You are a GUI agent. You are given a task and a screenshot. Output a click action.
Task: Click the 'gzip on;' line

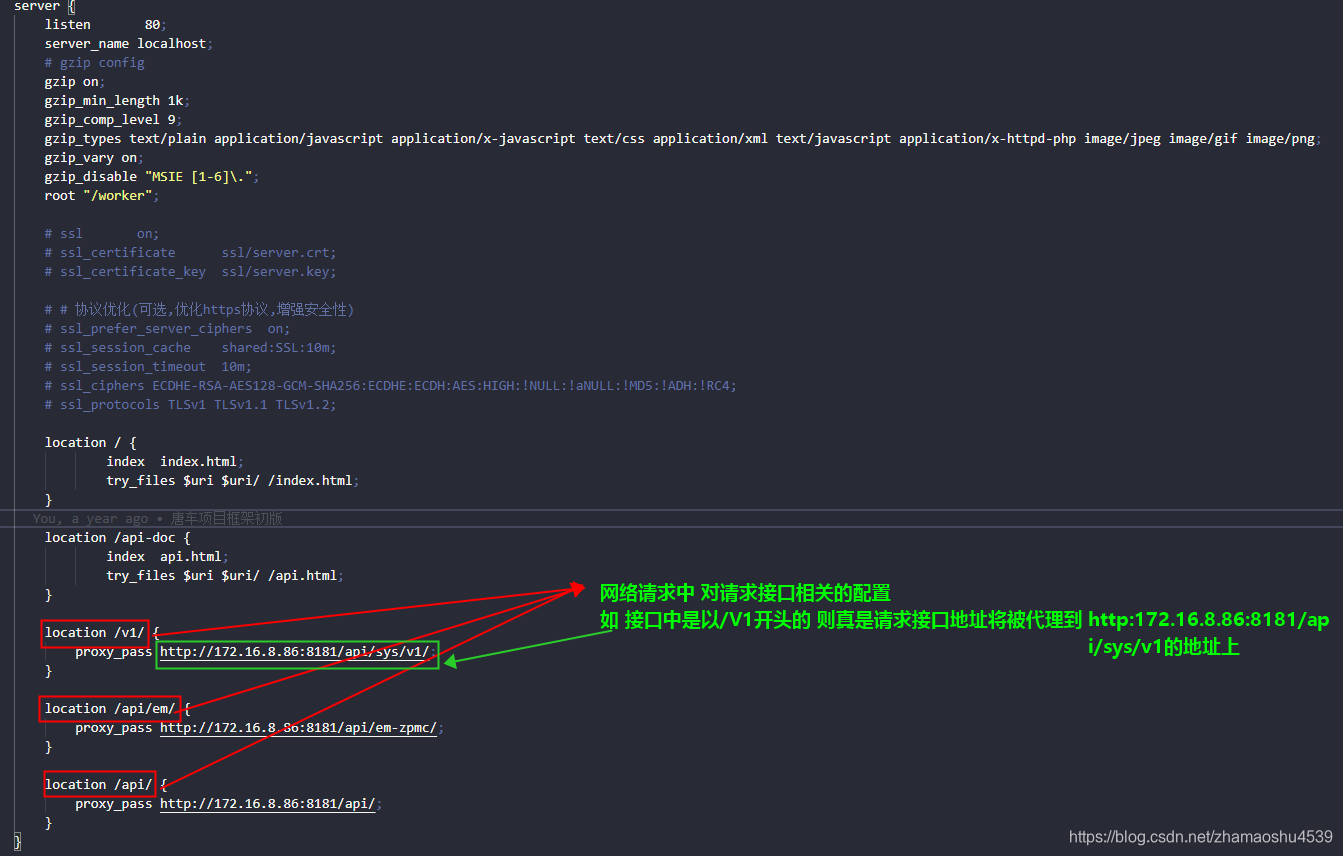click(x=75, y=81)
